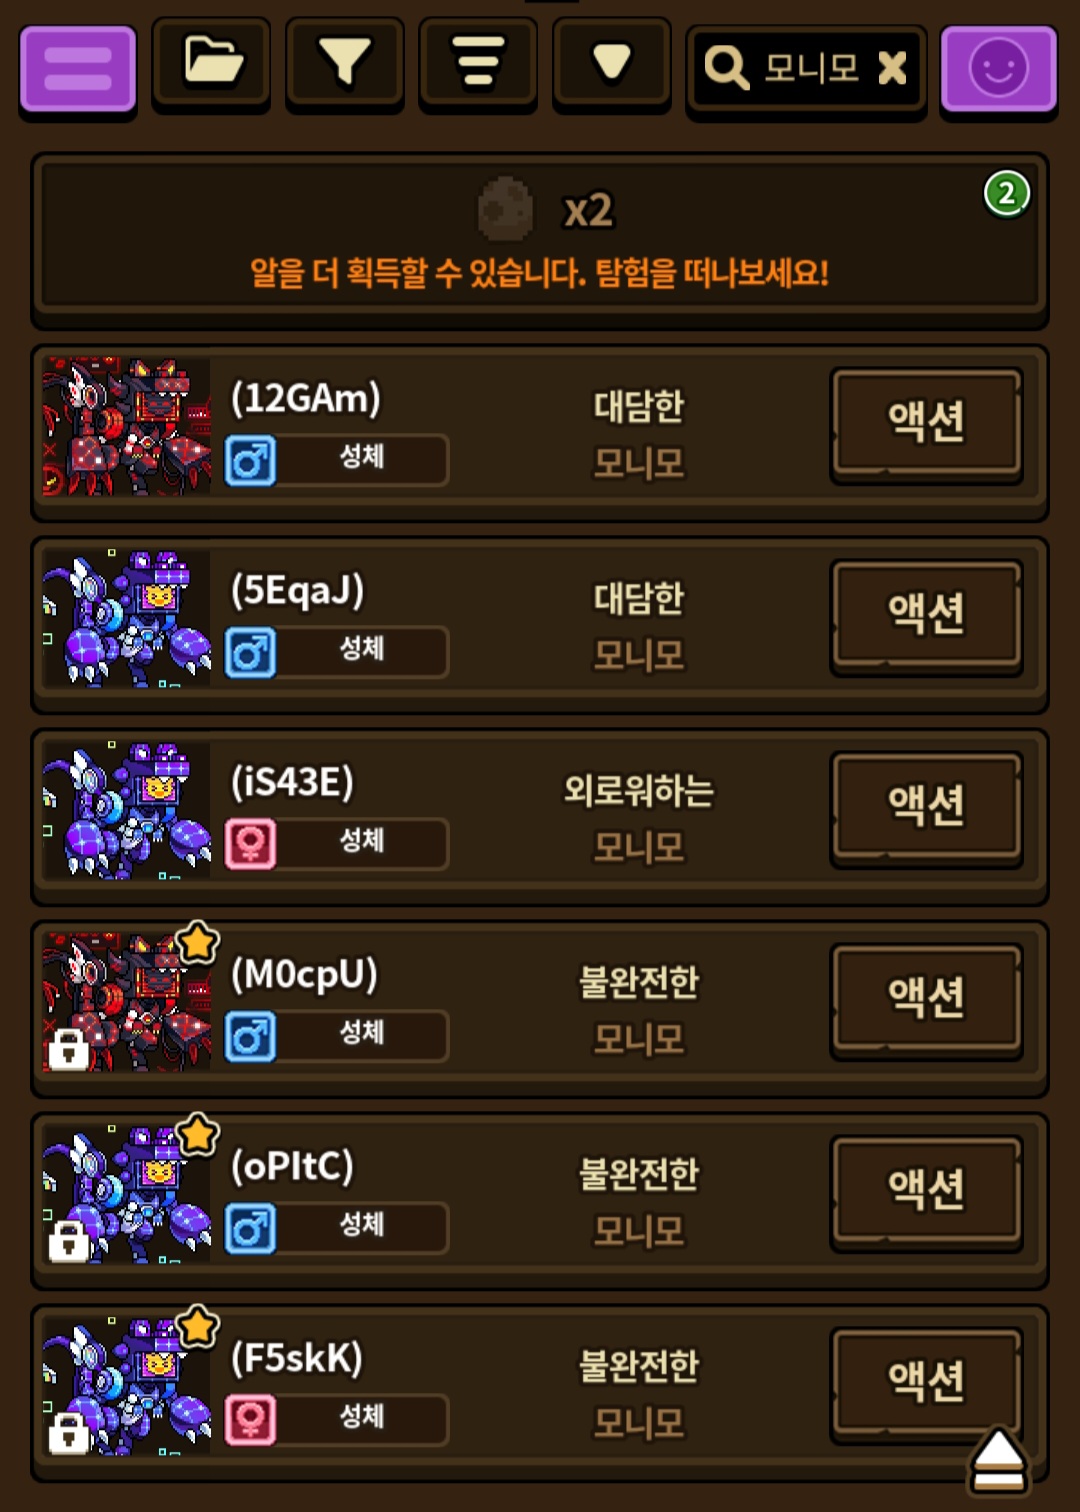
Task: Open 액션 dropdown for M0cpU
Action: (x=926, y=998)
